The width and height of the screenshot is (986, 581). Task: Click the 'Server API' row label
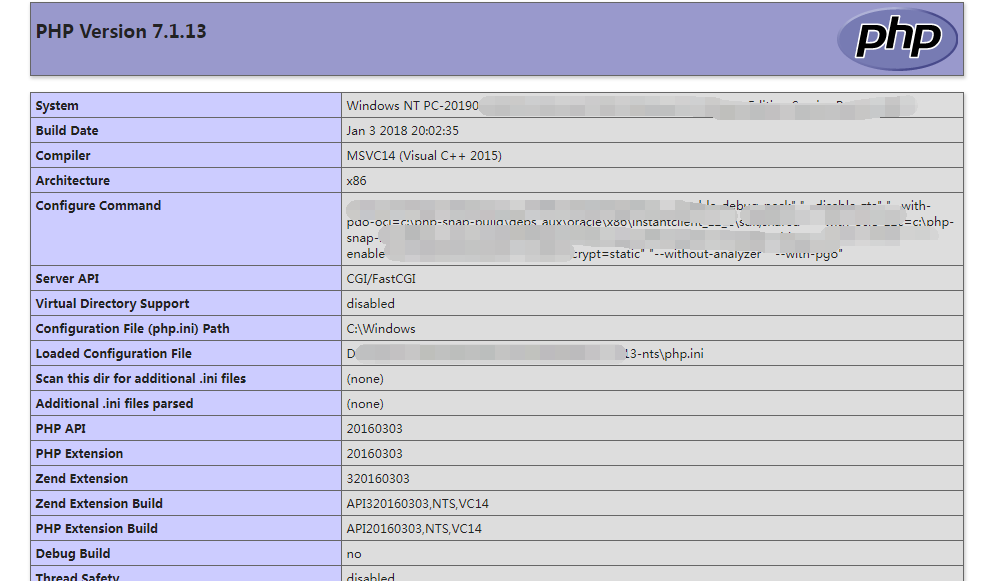(x=67, y=279)
